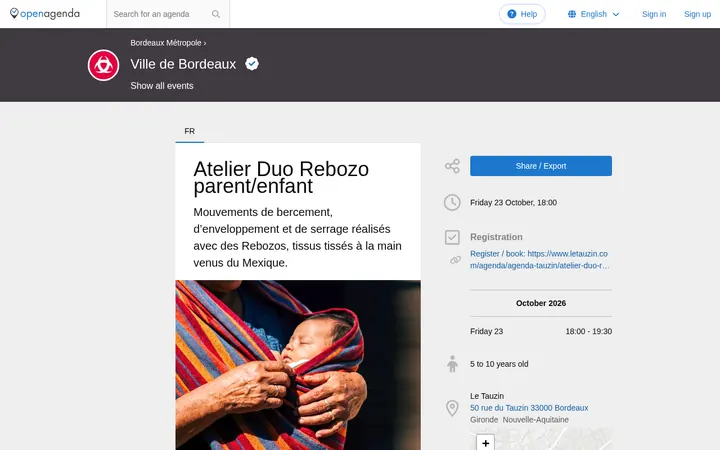Click the Ville de Bordeaux round logo
This screenshot has width=720, height=450.
point(103,65)
